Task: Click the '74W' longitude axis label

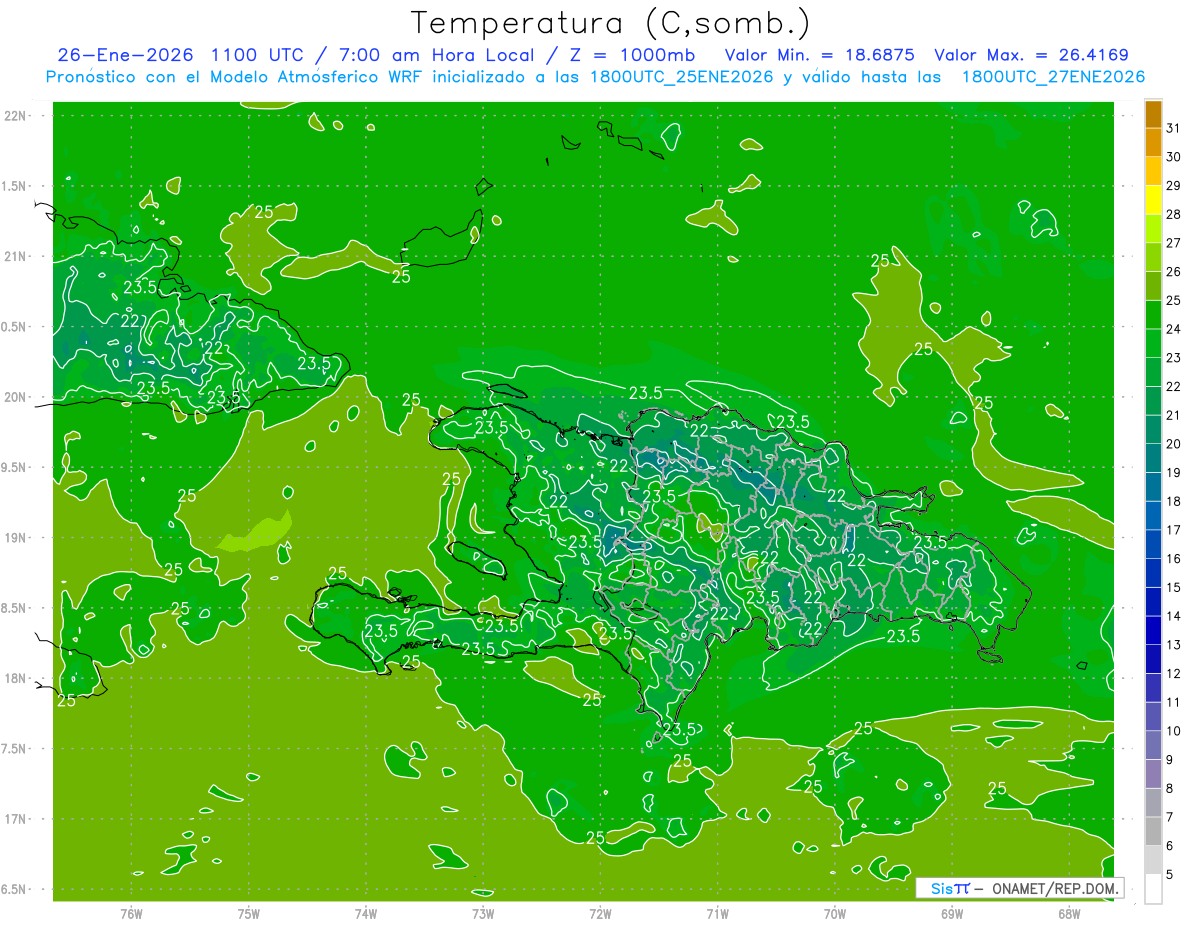Action: 366,913
